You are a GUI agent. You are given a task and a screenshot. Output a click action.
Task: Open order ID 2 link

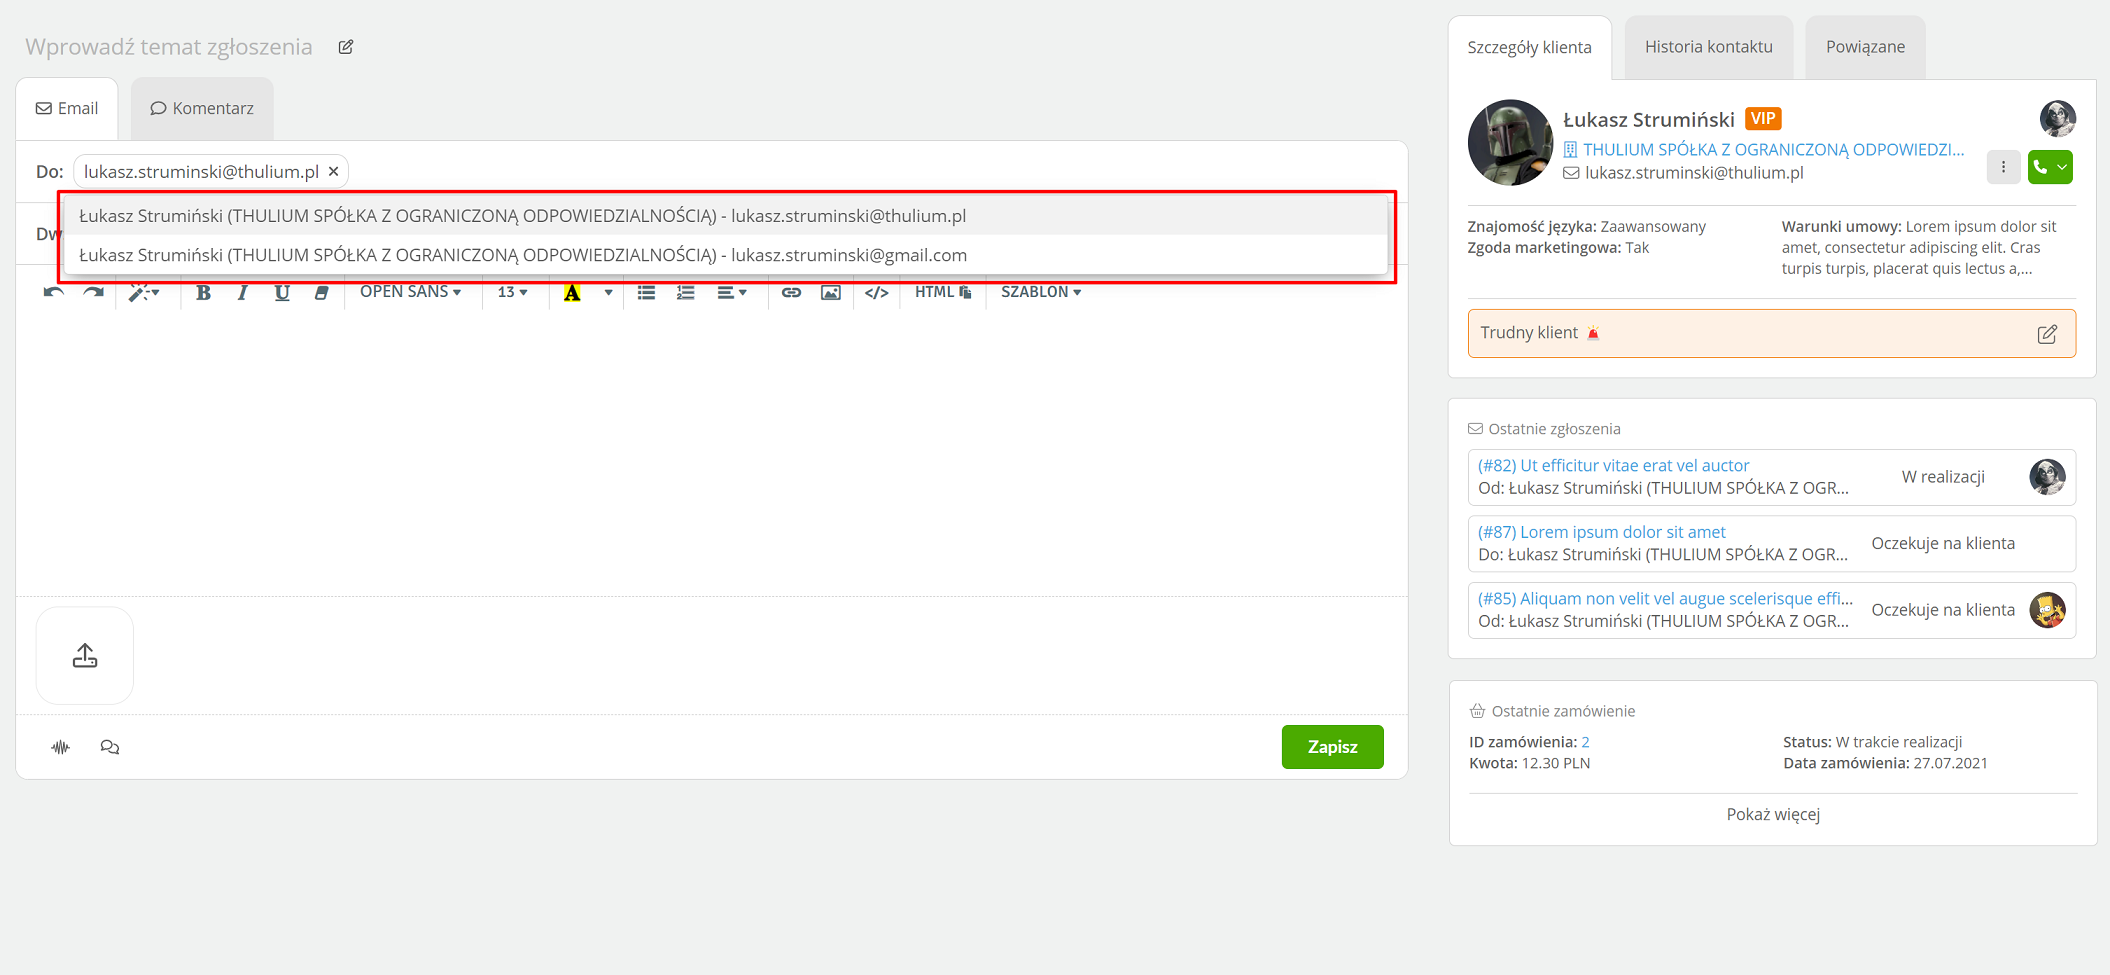1585,742
